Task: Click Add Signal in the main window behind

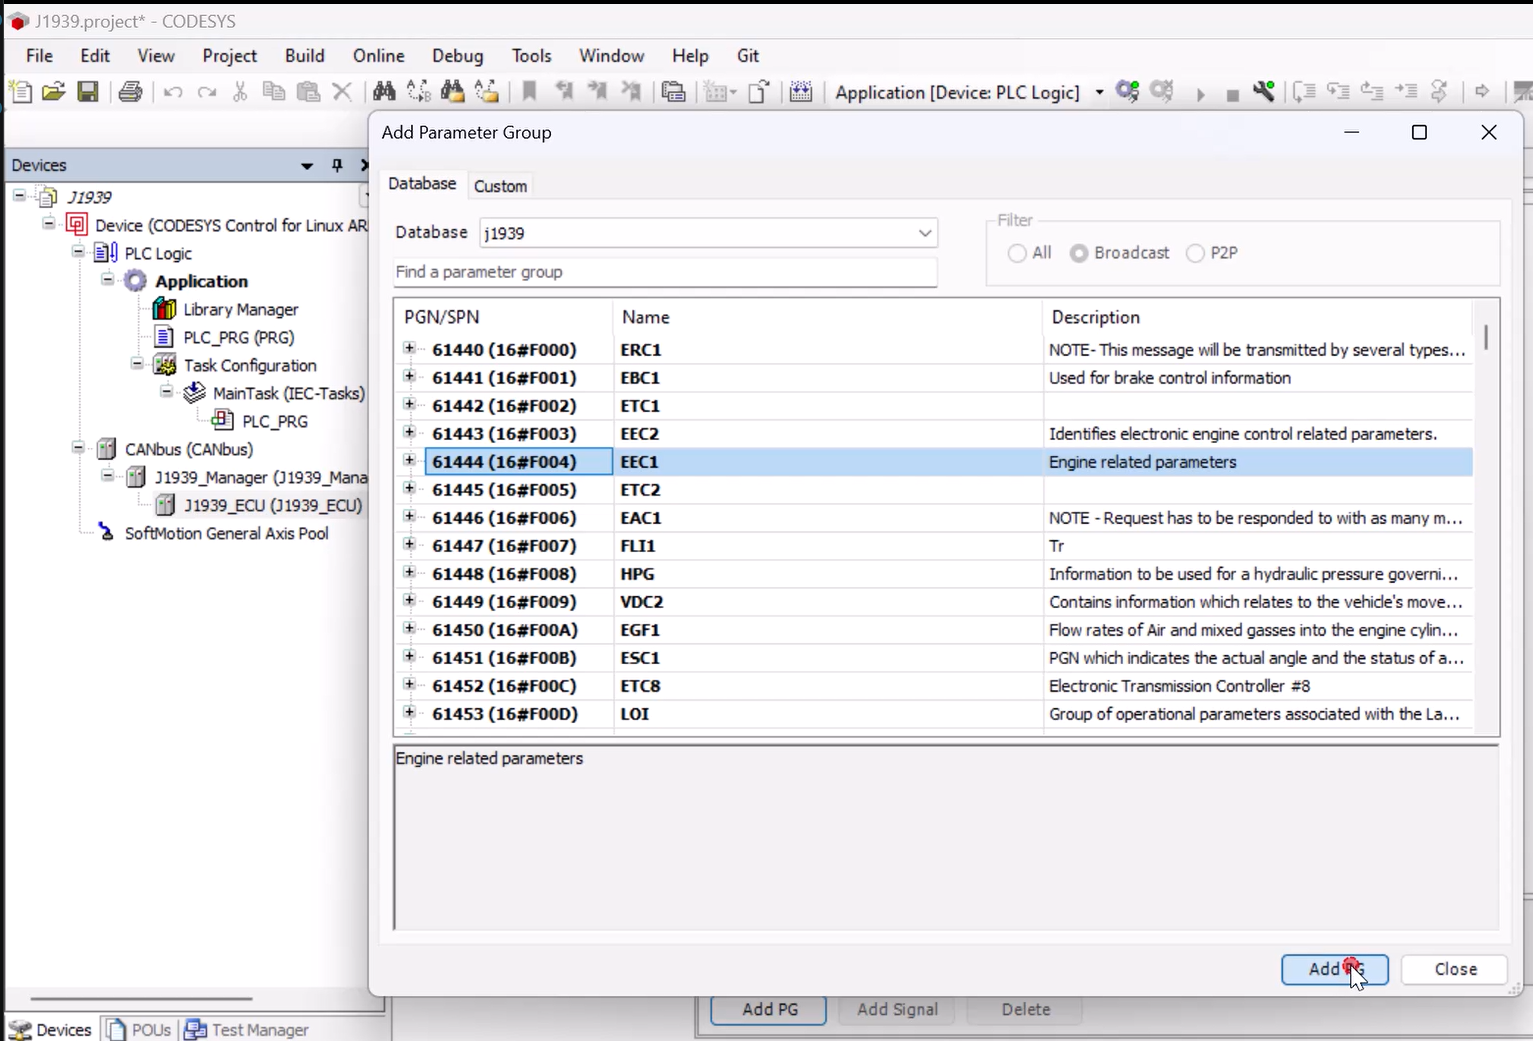Action: tap(897, 1010)
